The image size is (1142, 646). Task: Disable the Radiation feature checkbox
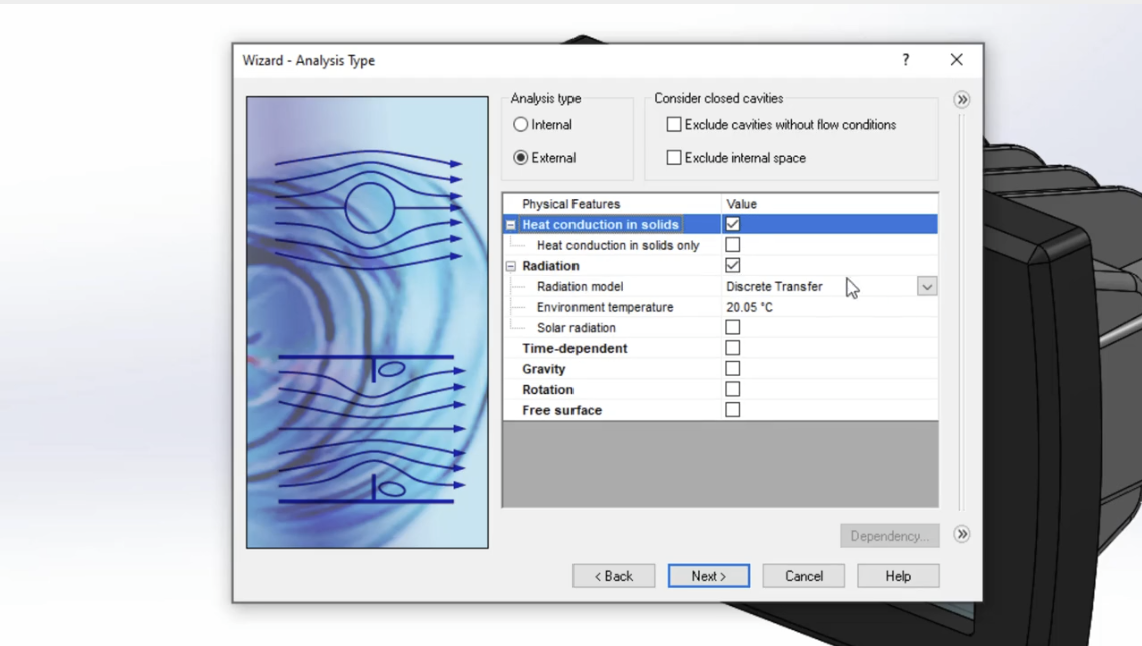point(732,265)
